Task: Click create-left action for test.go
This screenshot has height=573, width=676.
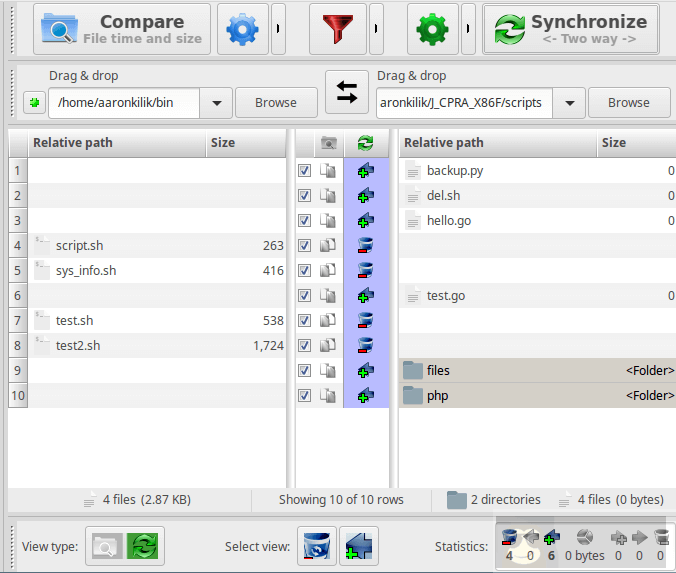Action: click(366, 296)
